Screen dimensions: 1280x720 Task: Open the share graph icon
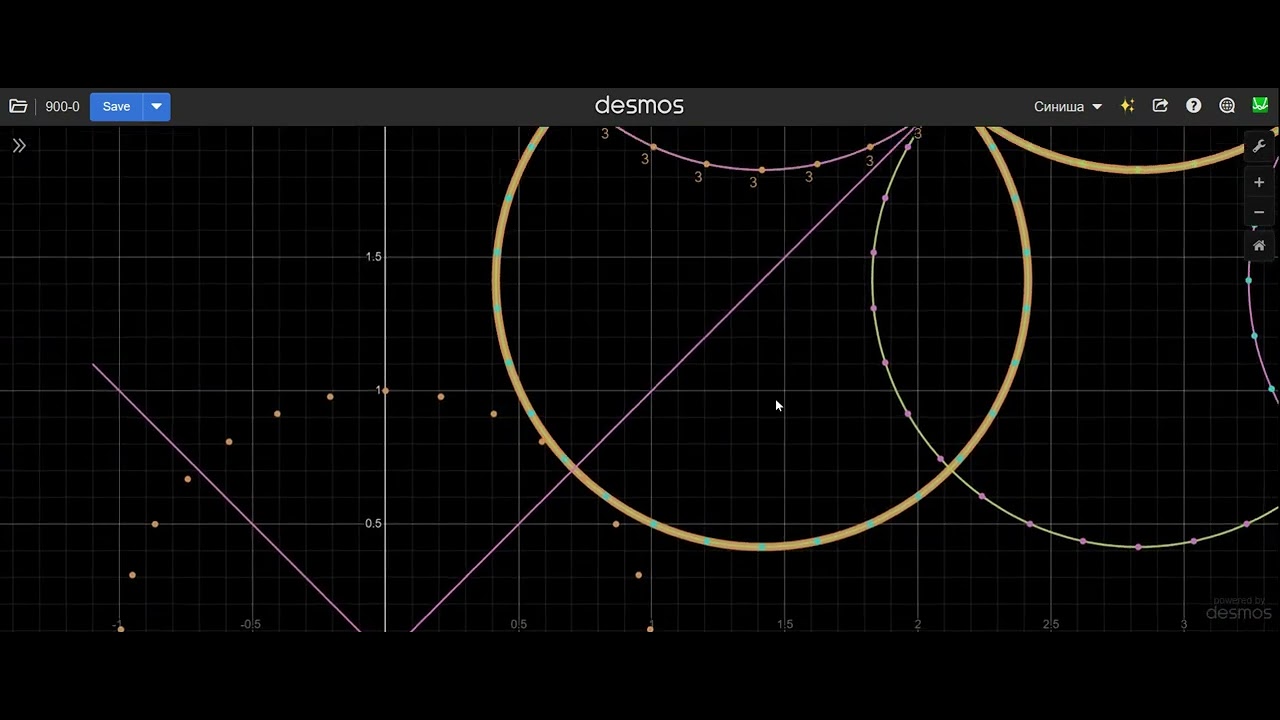1160,106
